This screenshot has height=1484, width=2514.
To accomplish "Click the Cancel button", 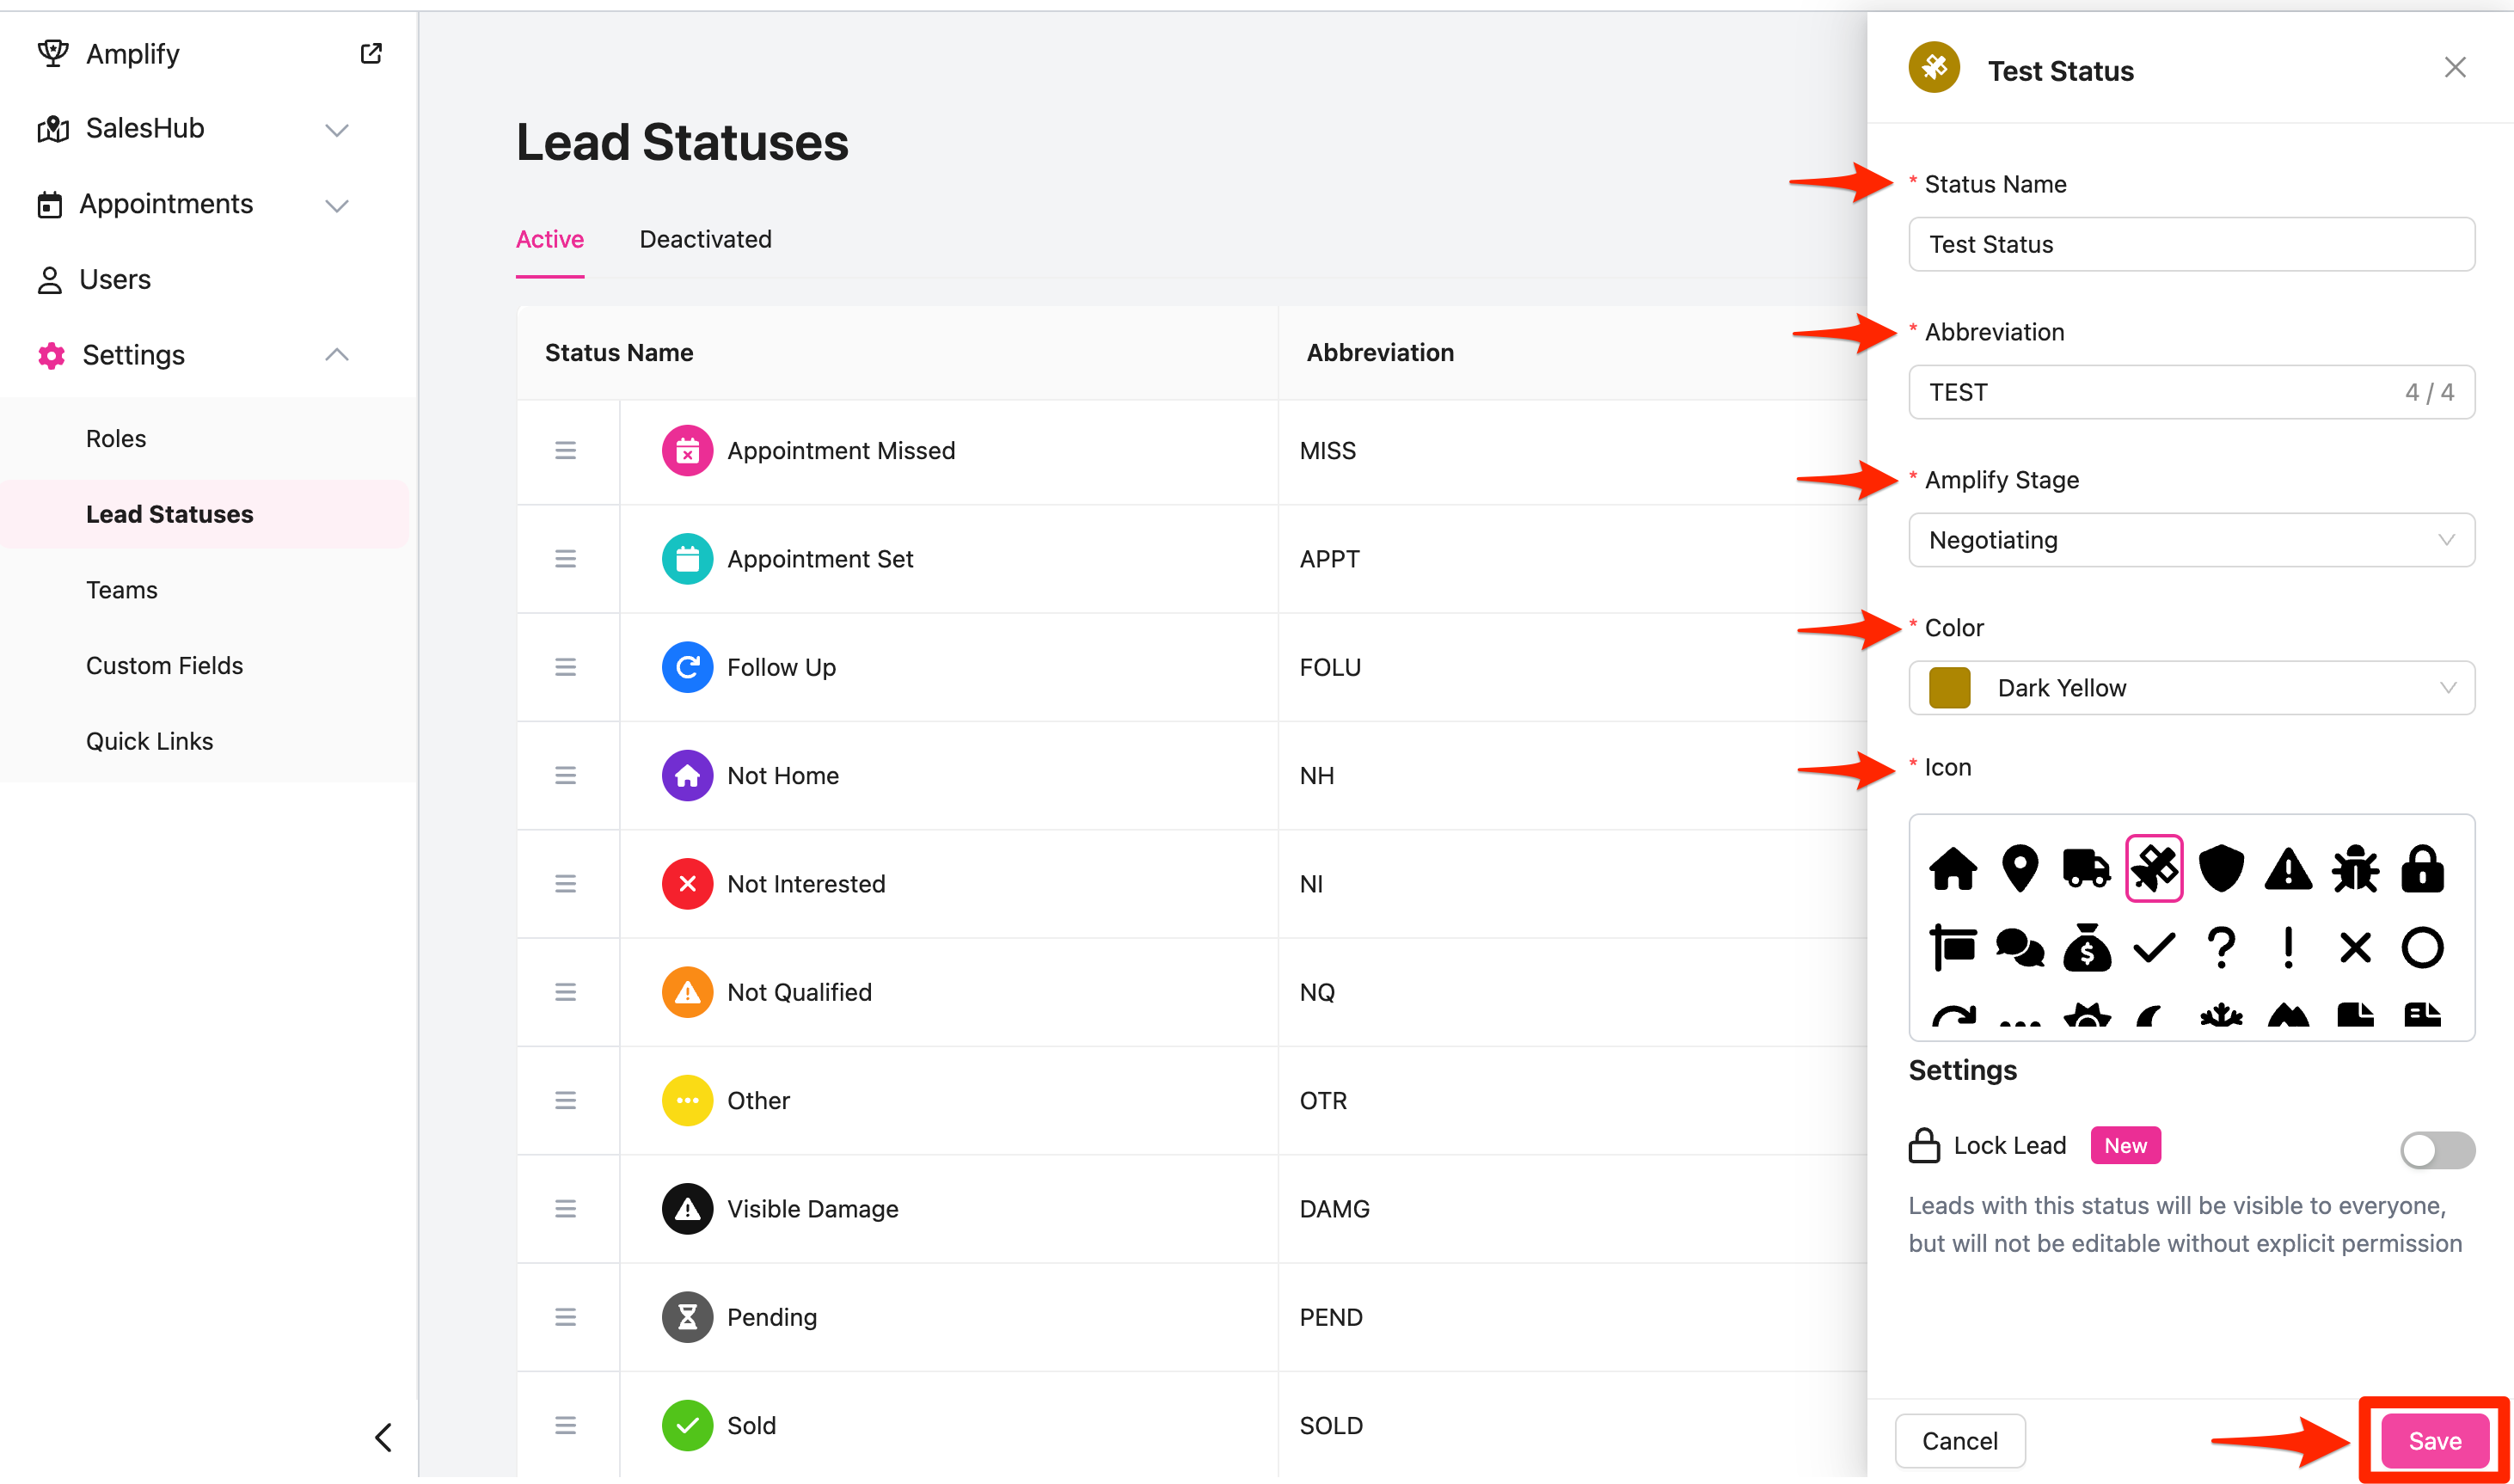I will tap(1959, 1440).
